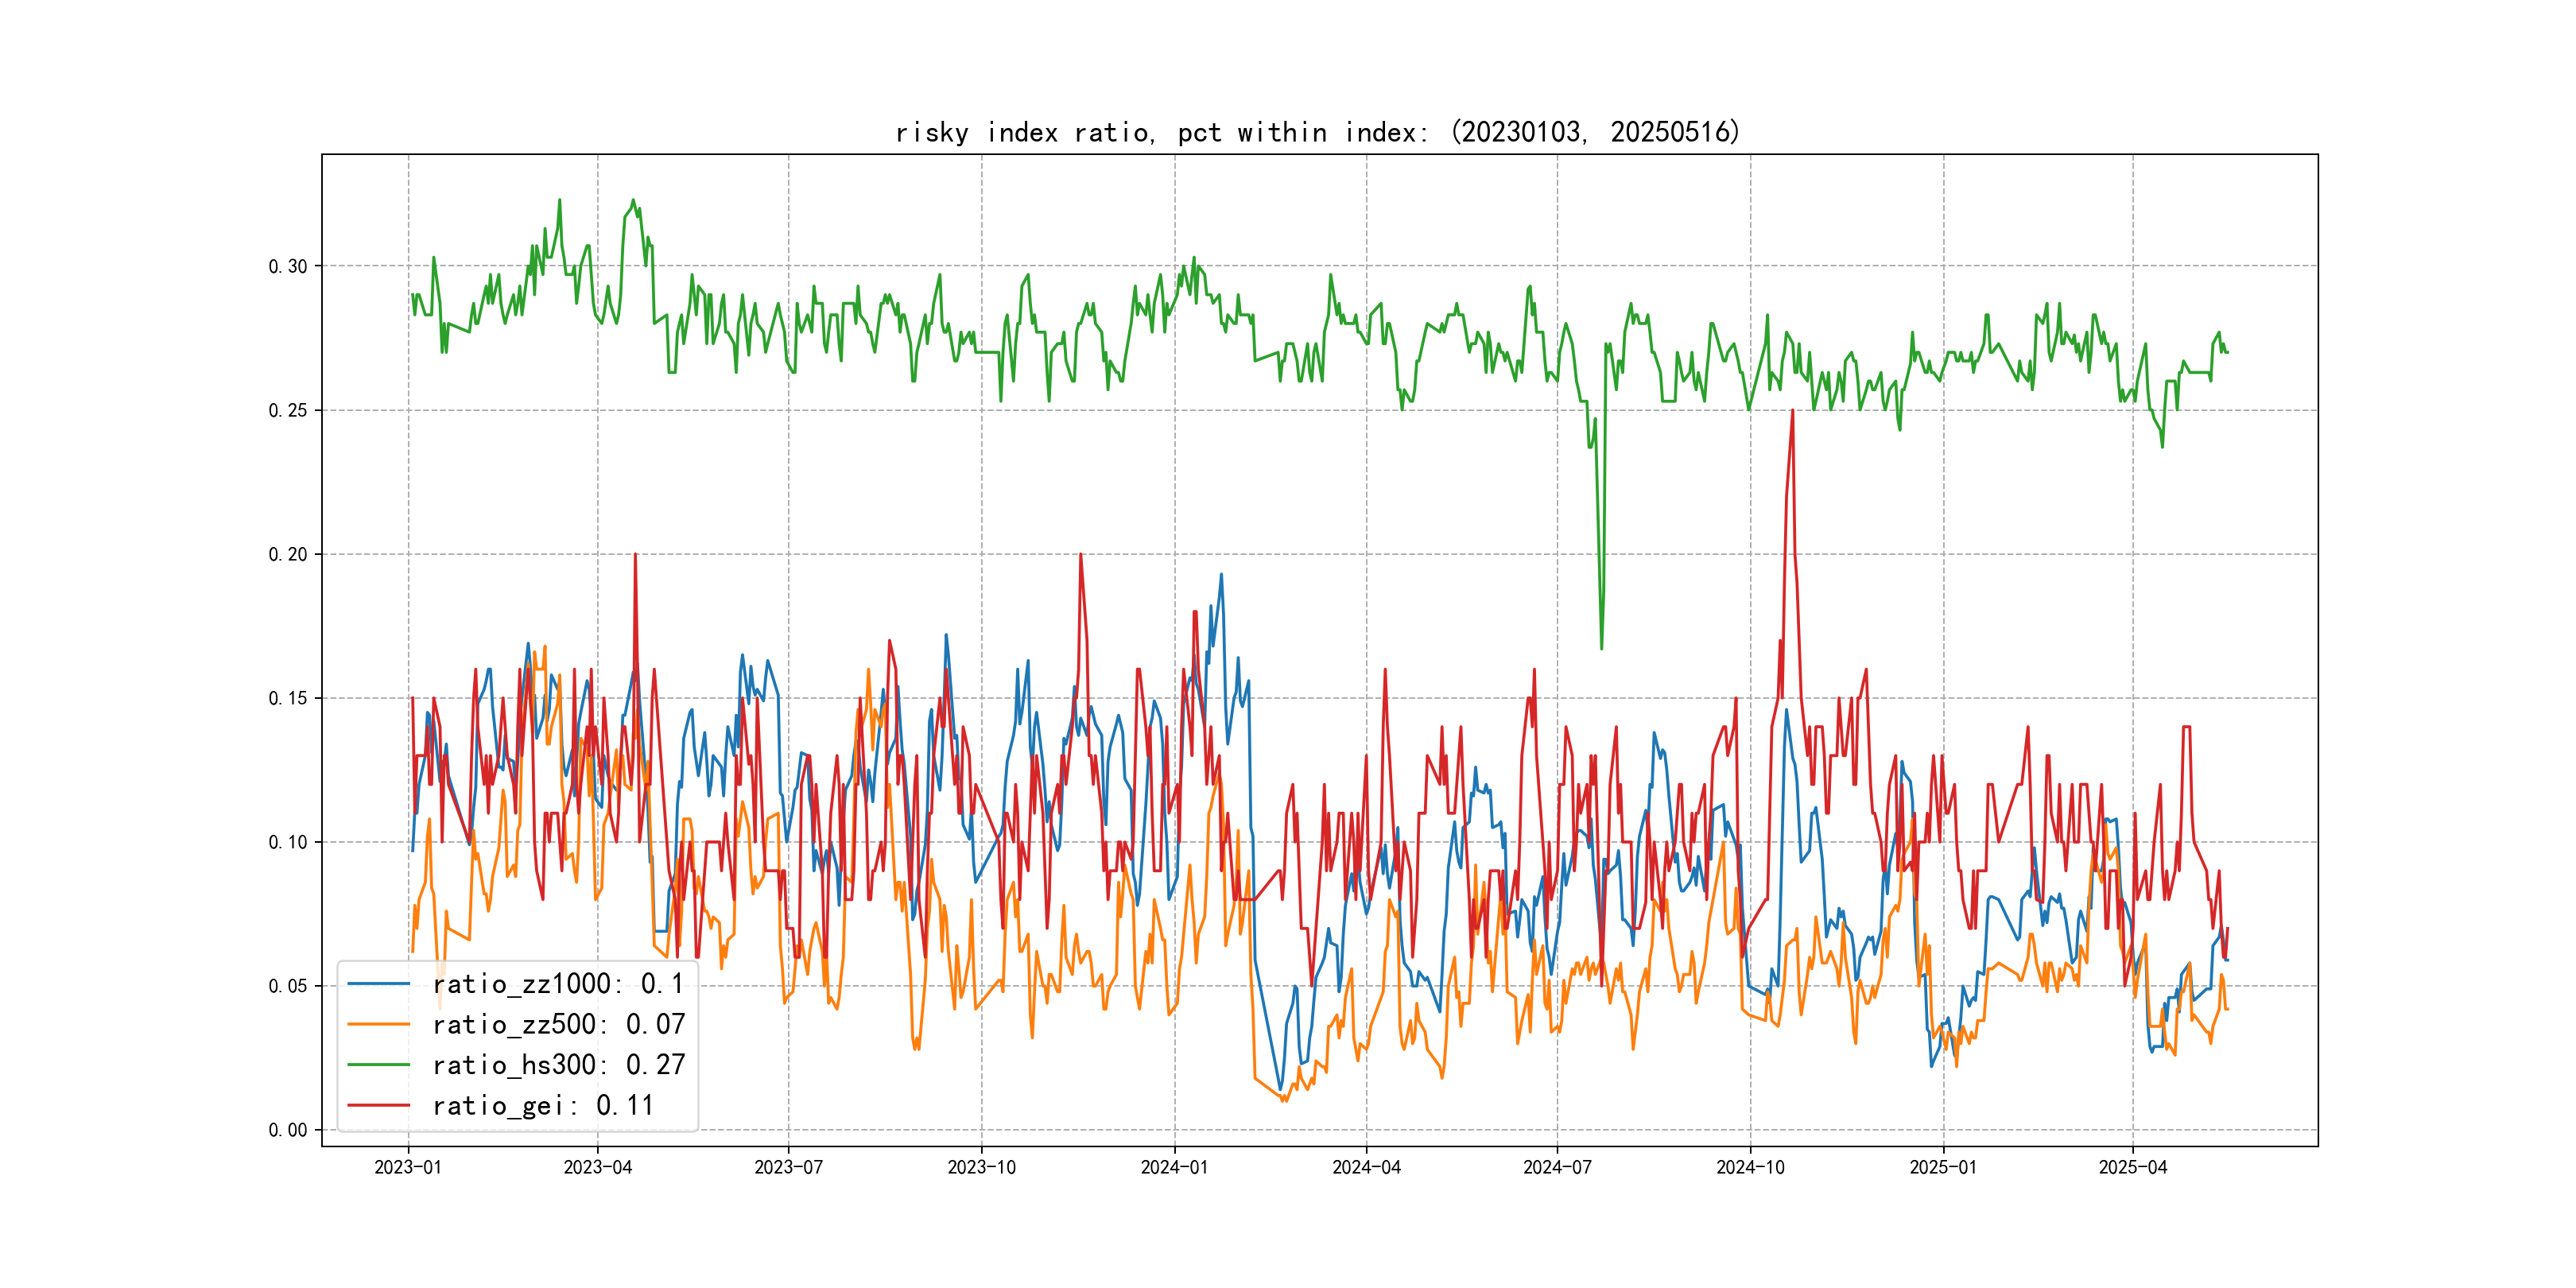Viewport: 2576px width, 1288px height.
Task: Select the 'ratio_zz1000: 0.1' legend label
Action: 558,984
